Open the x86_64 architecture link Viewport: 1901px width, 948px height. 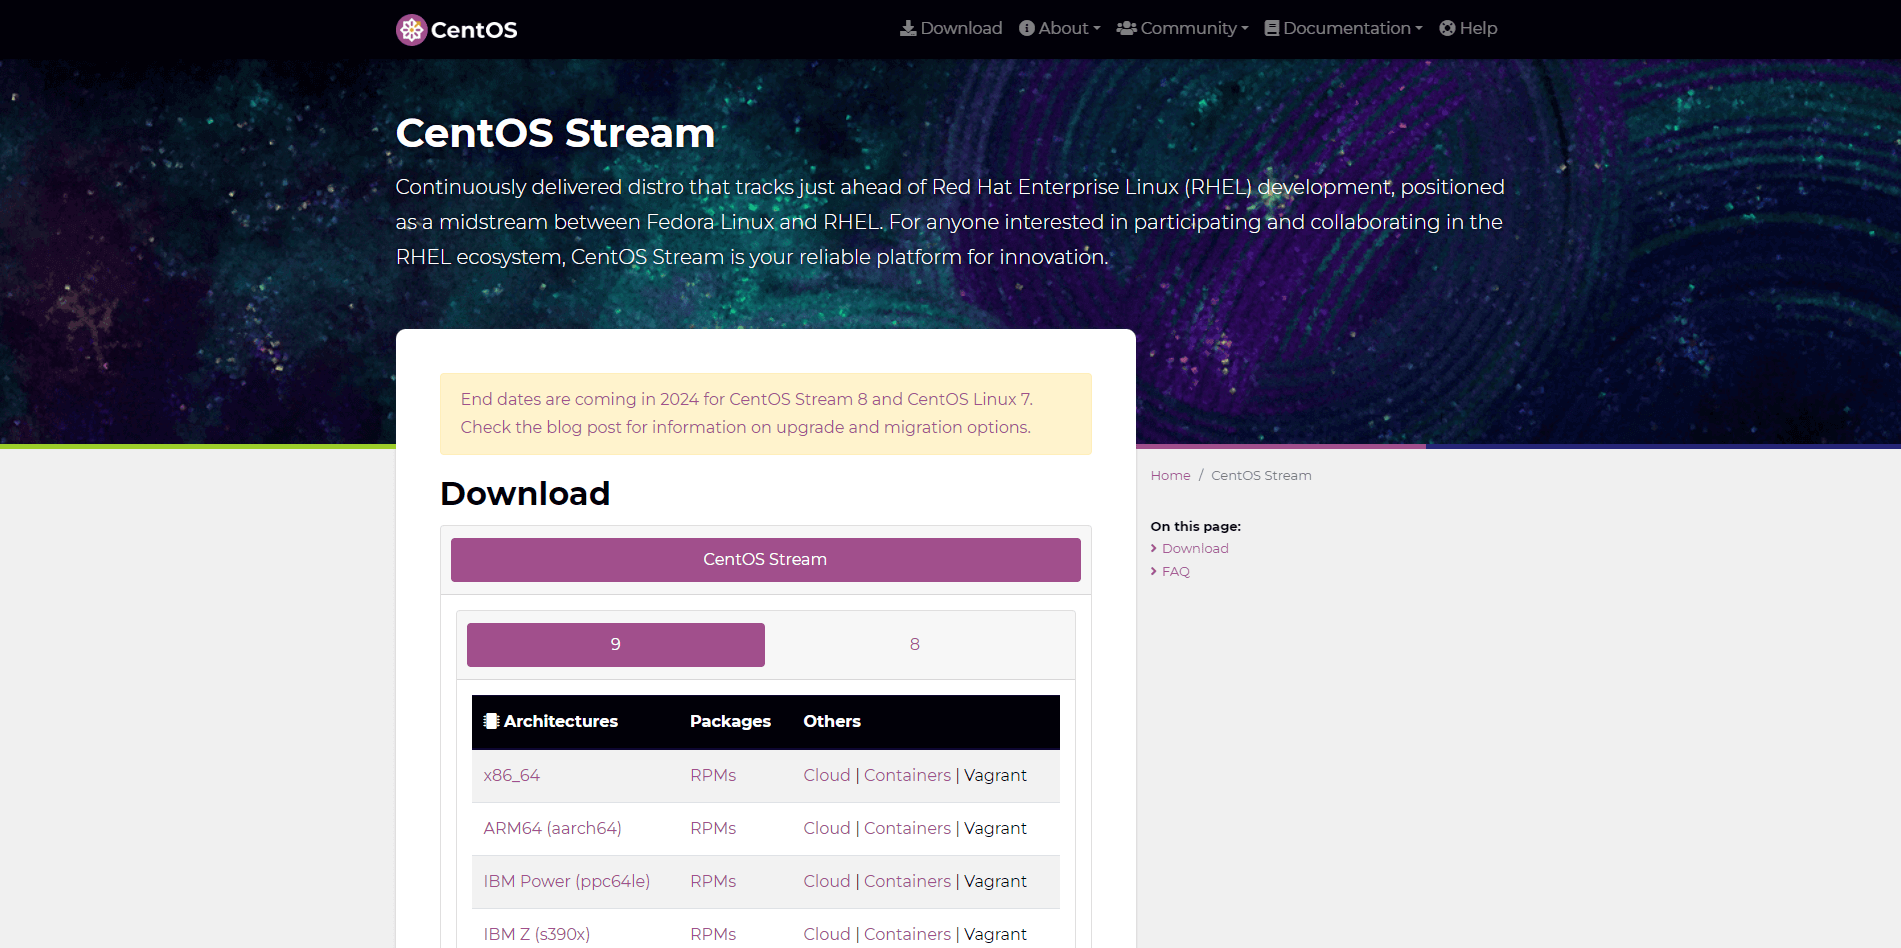pyautogui.click(x=512, y=775)
